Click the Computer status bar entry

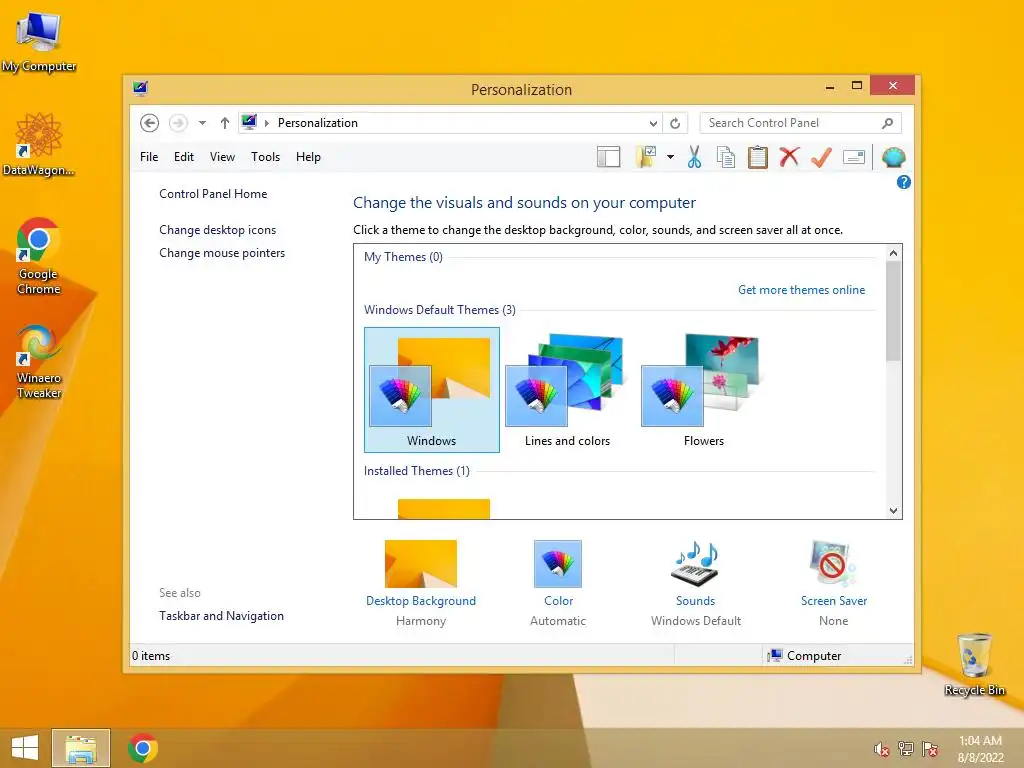(x=805, y=656)
